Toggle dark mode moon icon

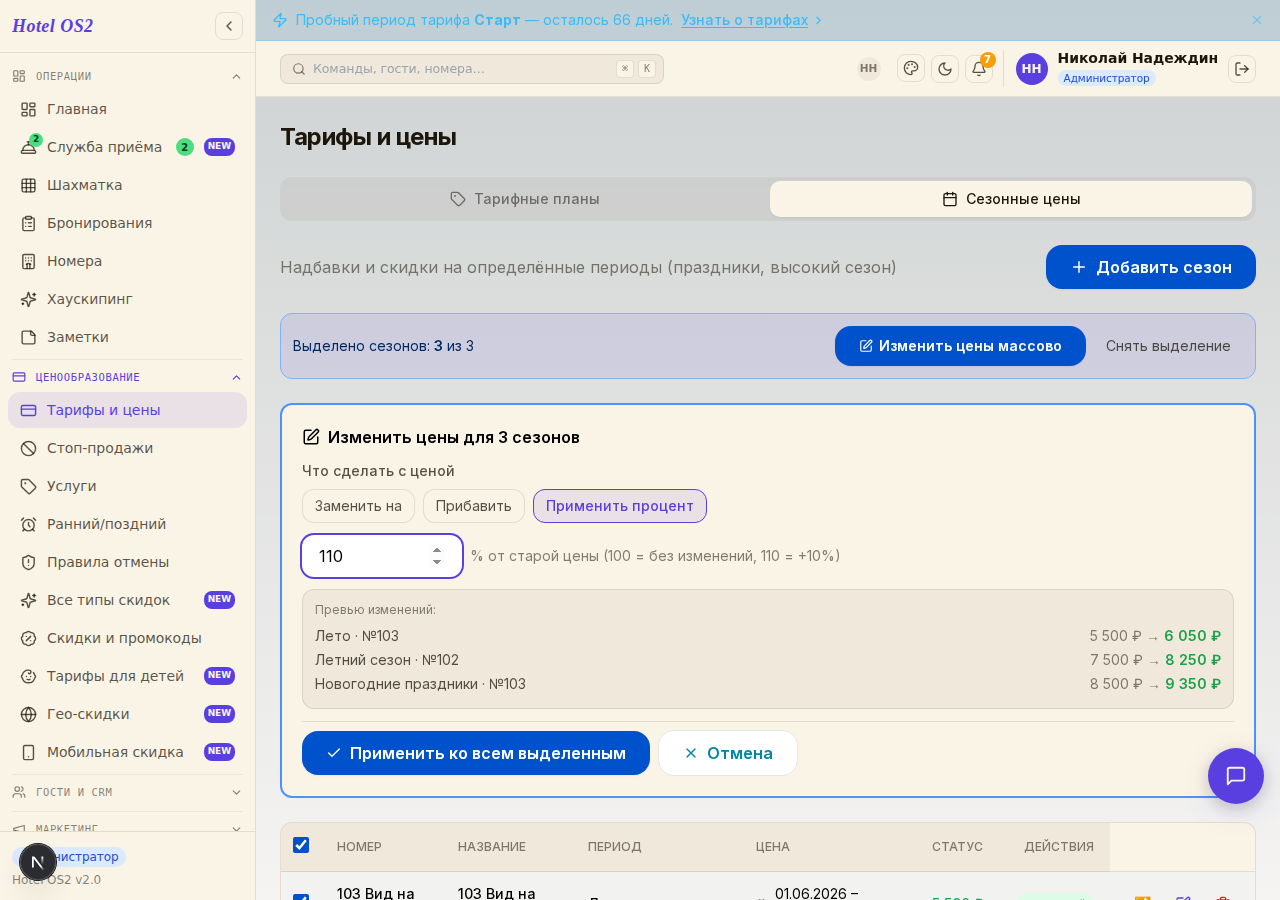point(945,68)
